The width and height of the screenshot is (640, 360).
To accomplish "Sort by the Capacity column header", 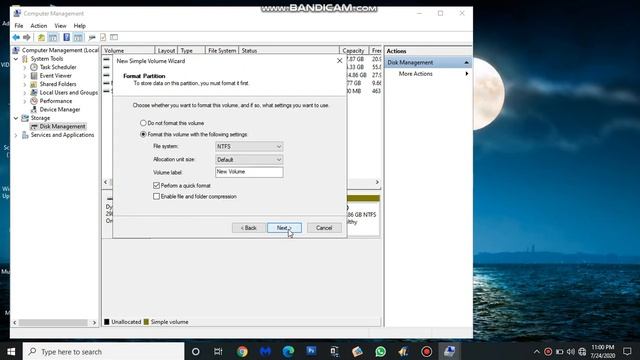I will tap(354, 51).
